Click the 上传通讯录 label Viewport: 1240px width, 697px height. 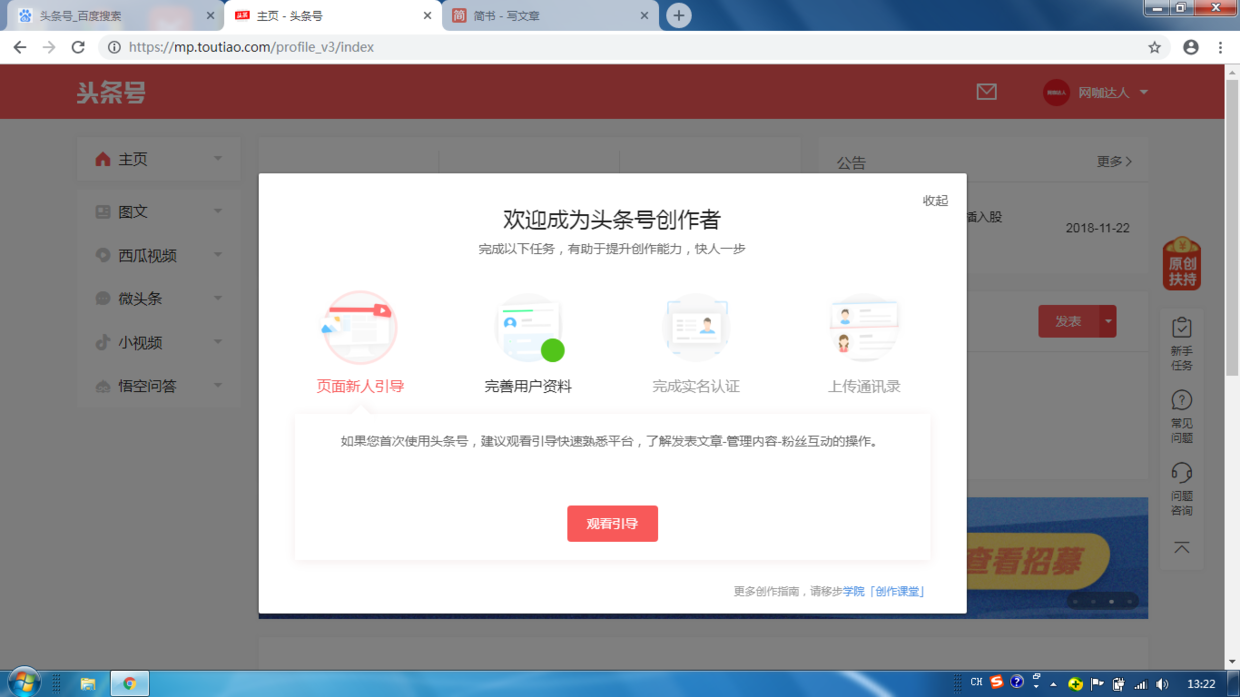[x=864, y=386]
